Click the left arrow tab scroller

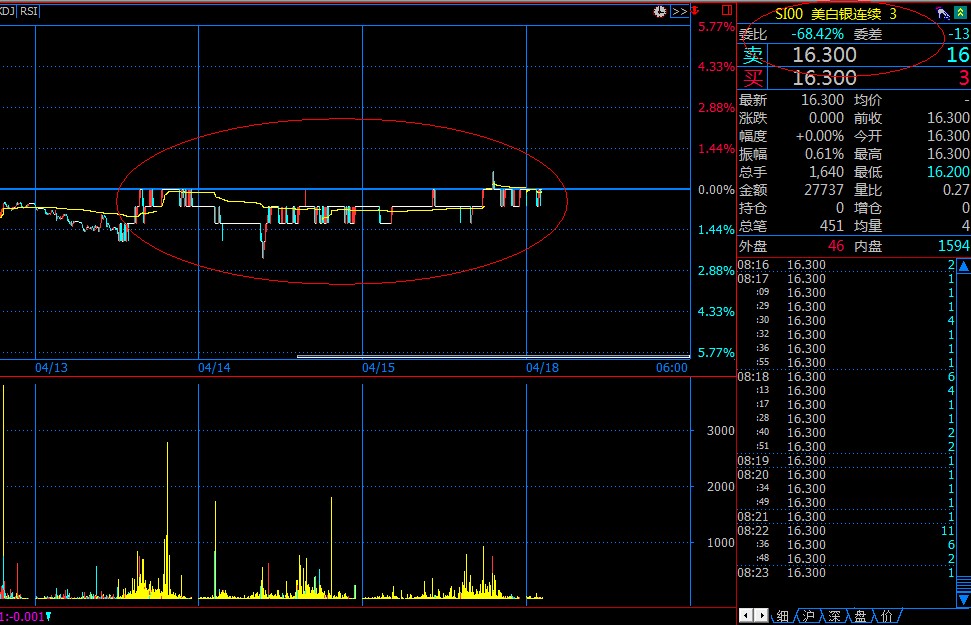[746, 616]
